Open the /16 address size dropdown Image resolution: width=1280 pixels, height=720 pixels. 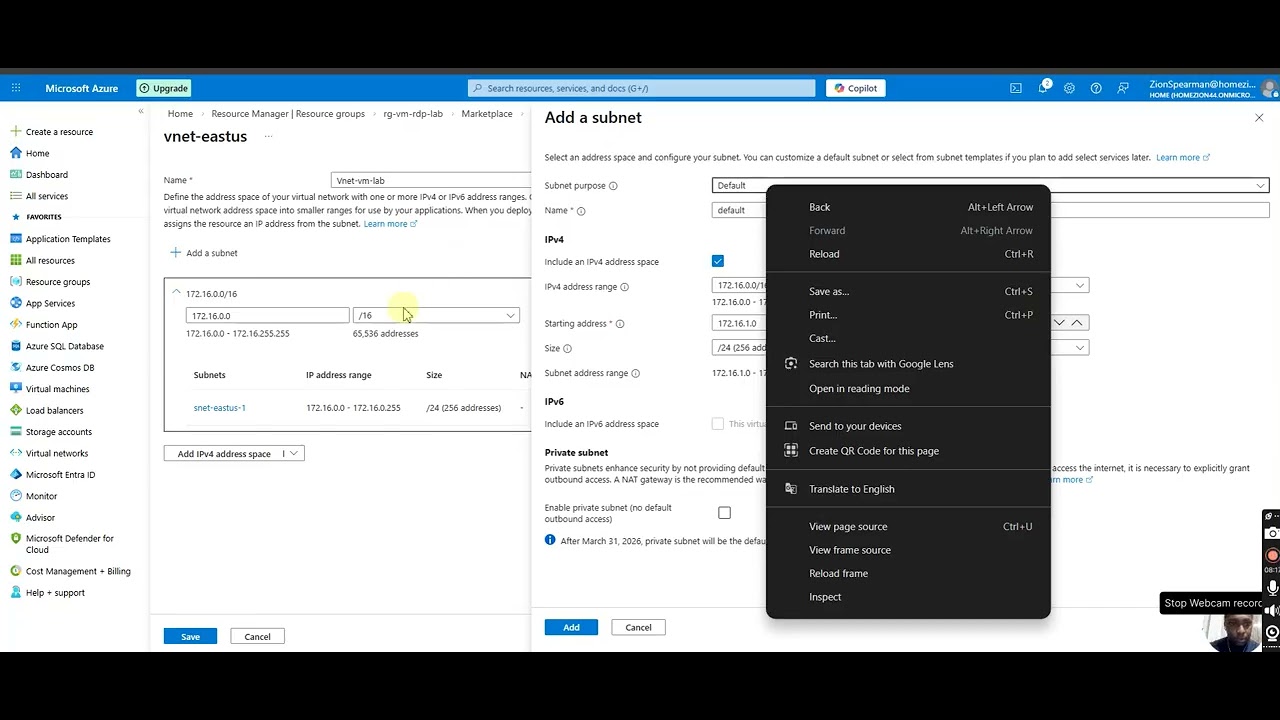[x=436, y=315]
